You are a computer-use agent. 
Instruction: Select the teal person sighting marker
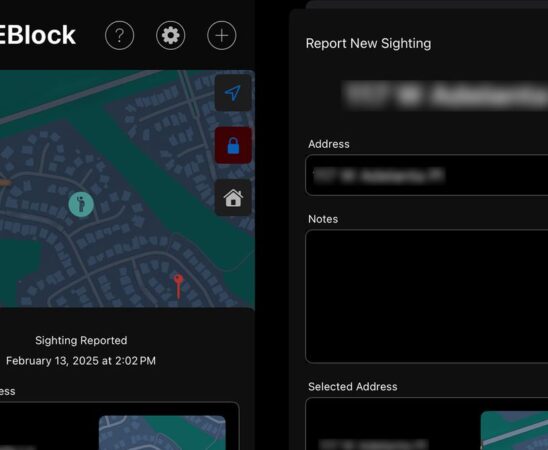81,204
